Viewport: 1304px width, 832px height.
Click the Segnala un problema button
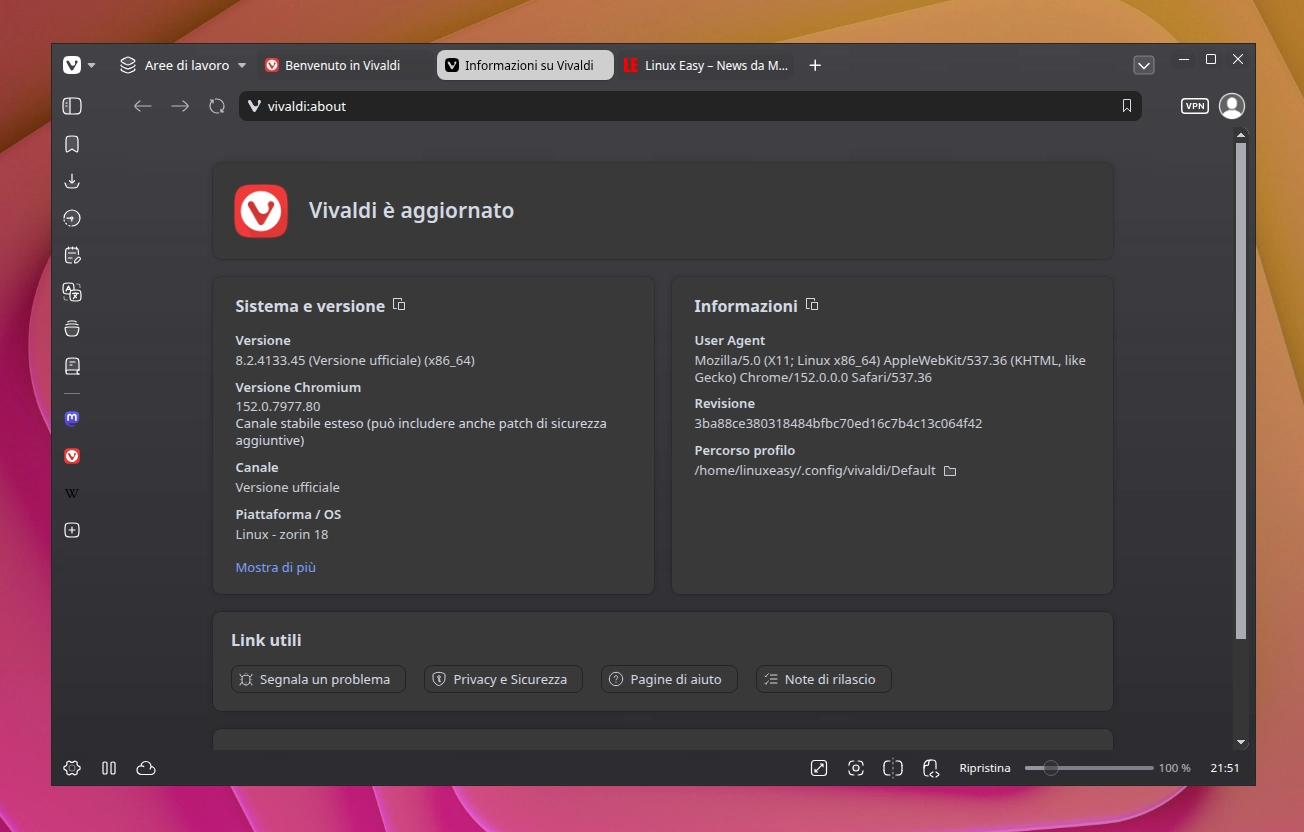click(318, 679)
